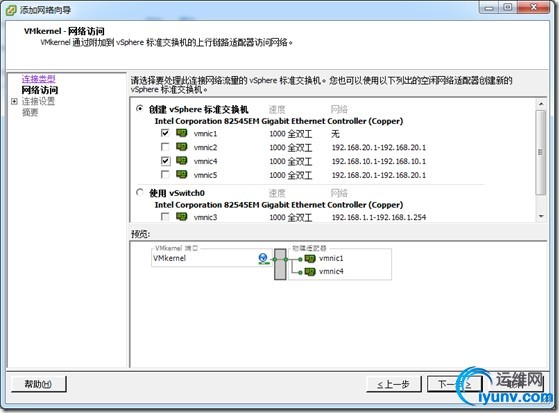Click vmnic1 adapter icon in preview diagram
This screenshot has width=559, height=413.
tap(310, 259)
